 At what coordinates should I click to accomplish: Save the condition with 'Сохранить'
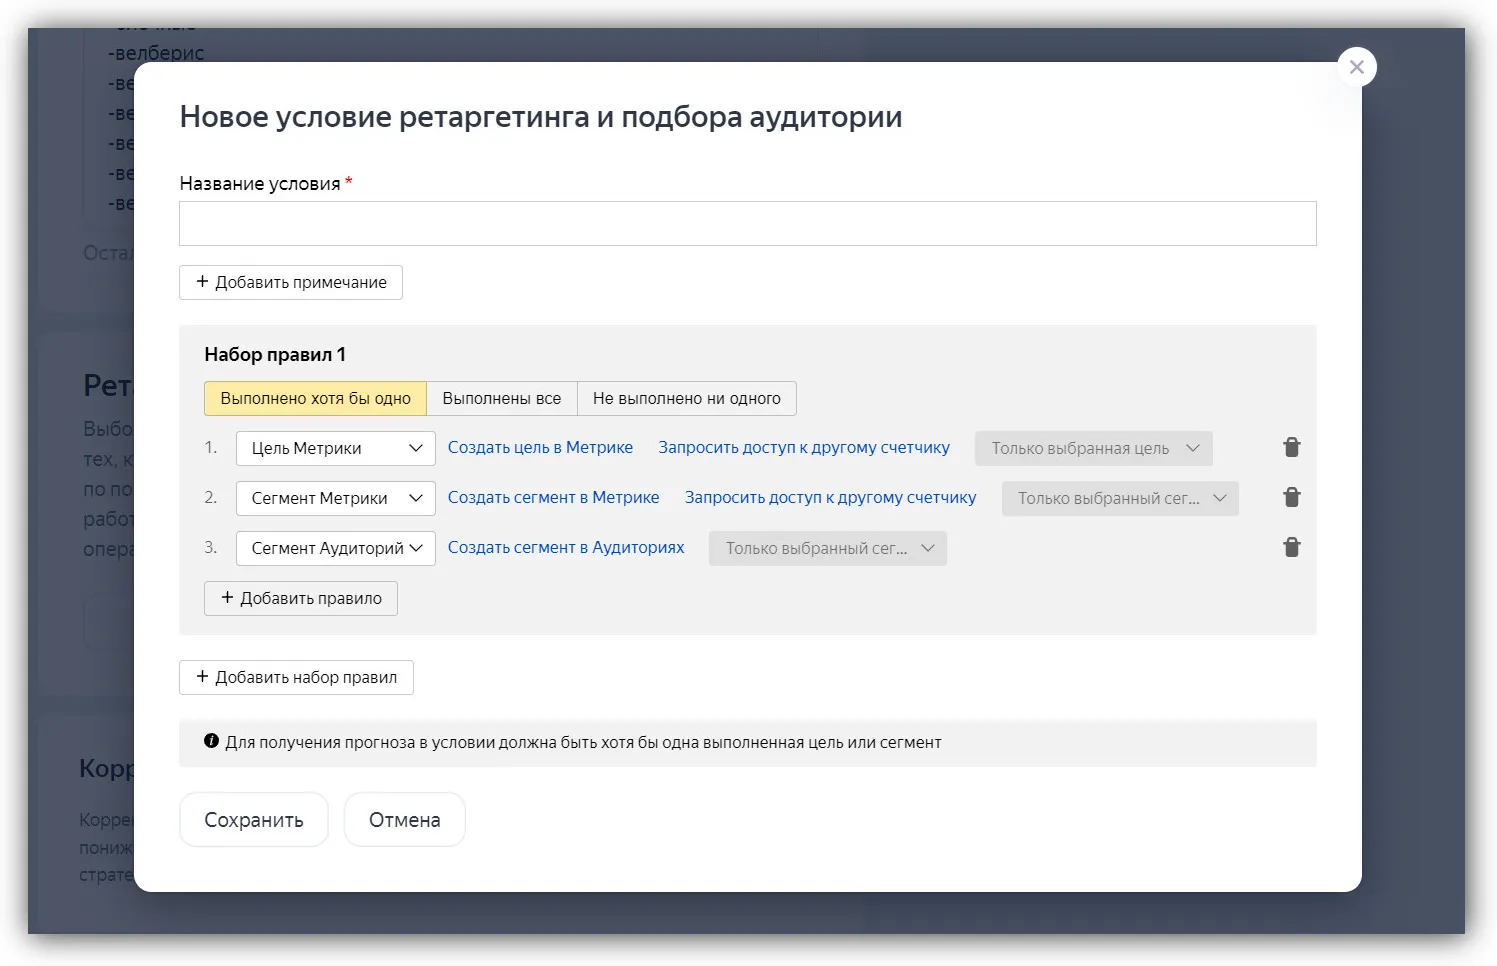pyautogui.click(x=254, y=820)
